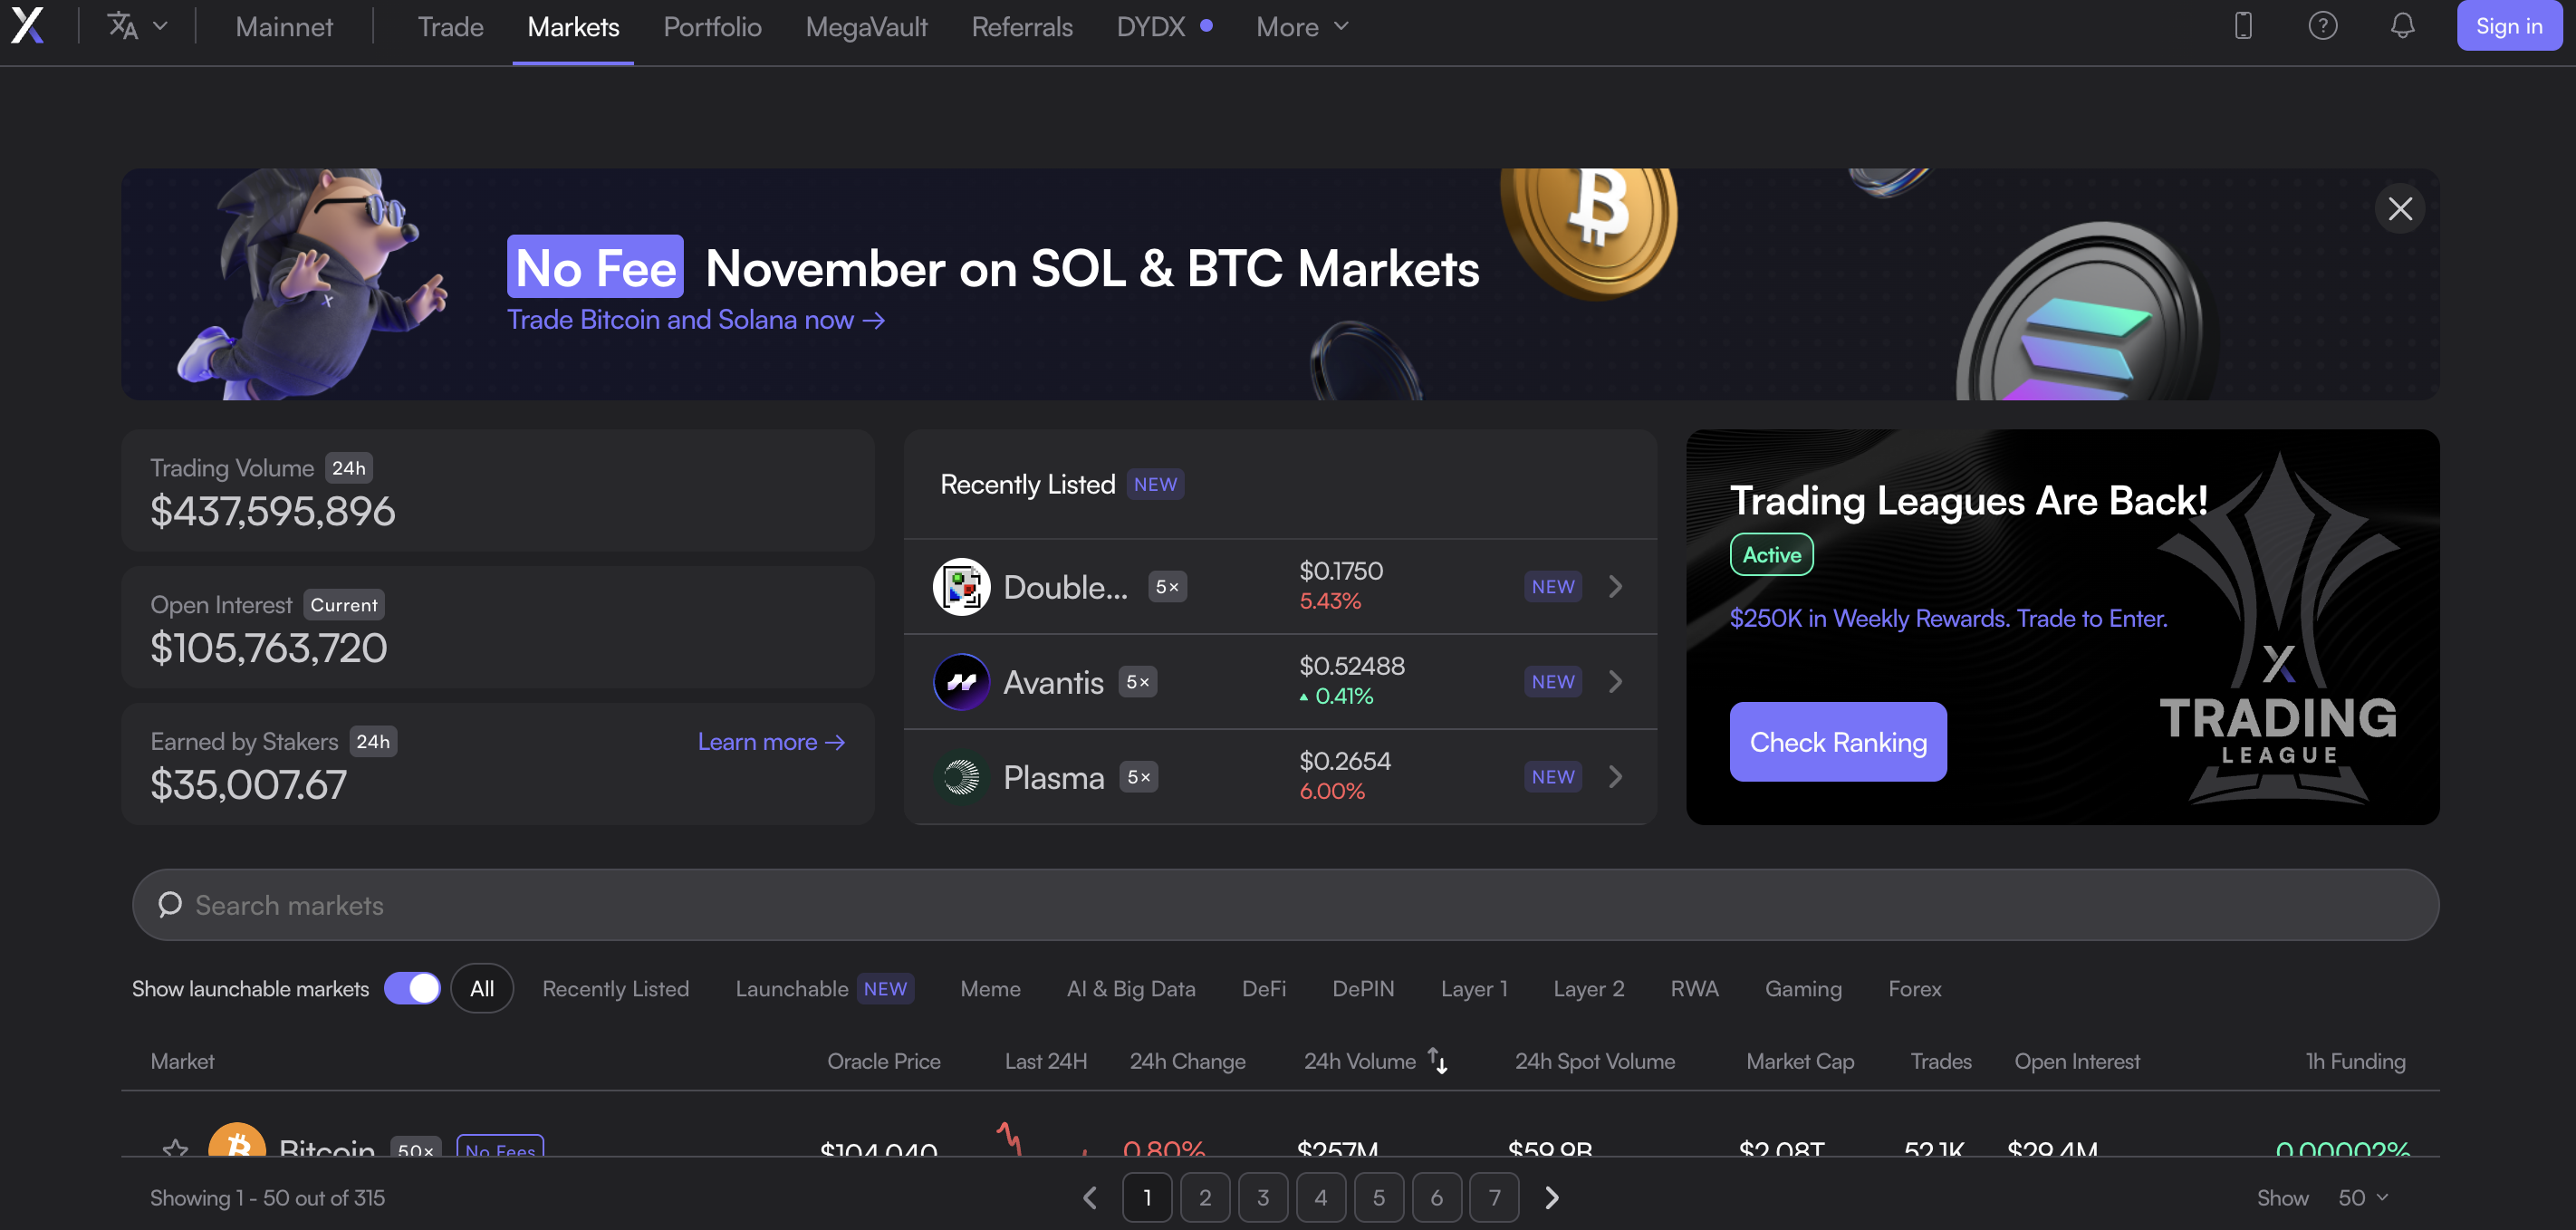Close the No Fee November banner
Image resolution: width=2576 pixels, height=1230 pixels.
[x=2400, y=209]
